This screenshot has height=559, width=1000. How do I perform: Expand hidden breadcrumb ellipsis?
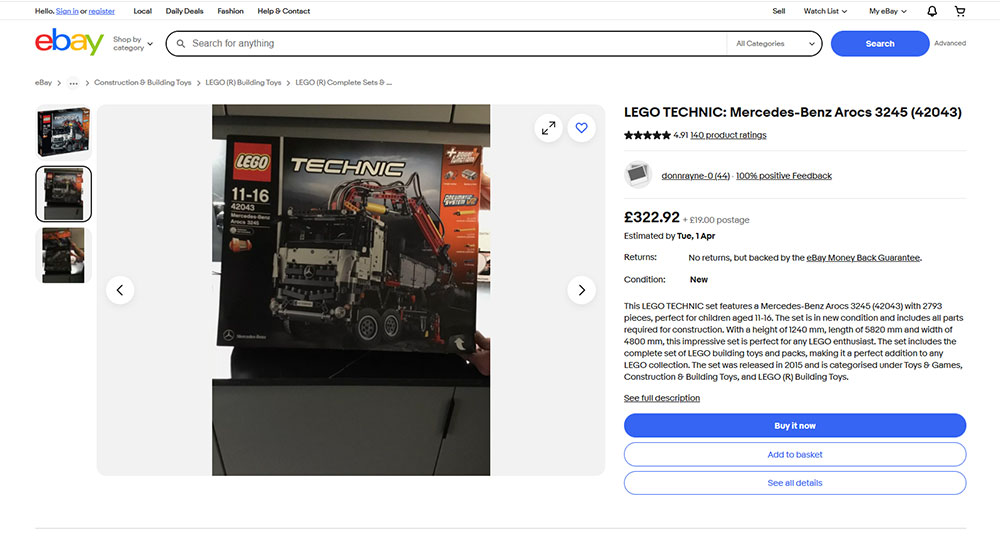pyautogui.click(x=73, y=83)
